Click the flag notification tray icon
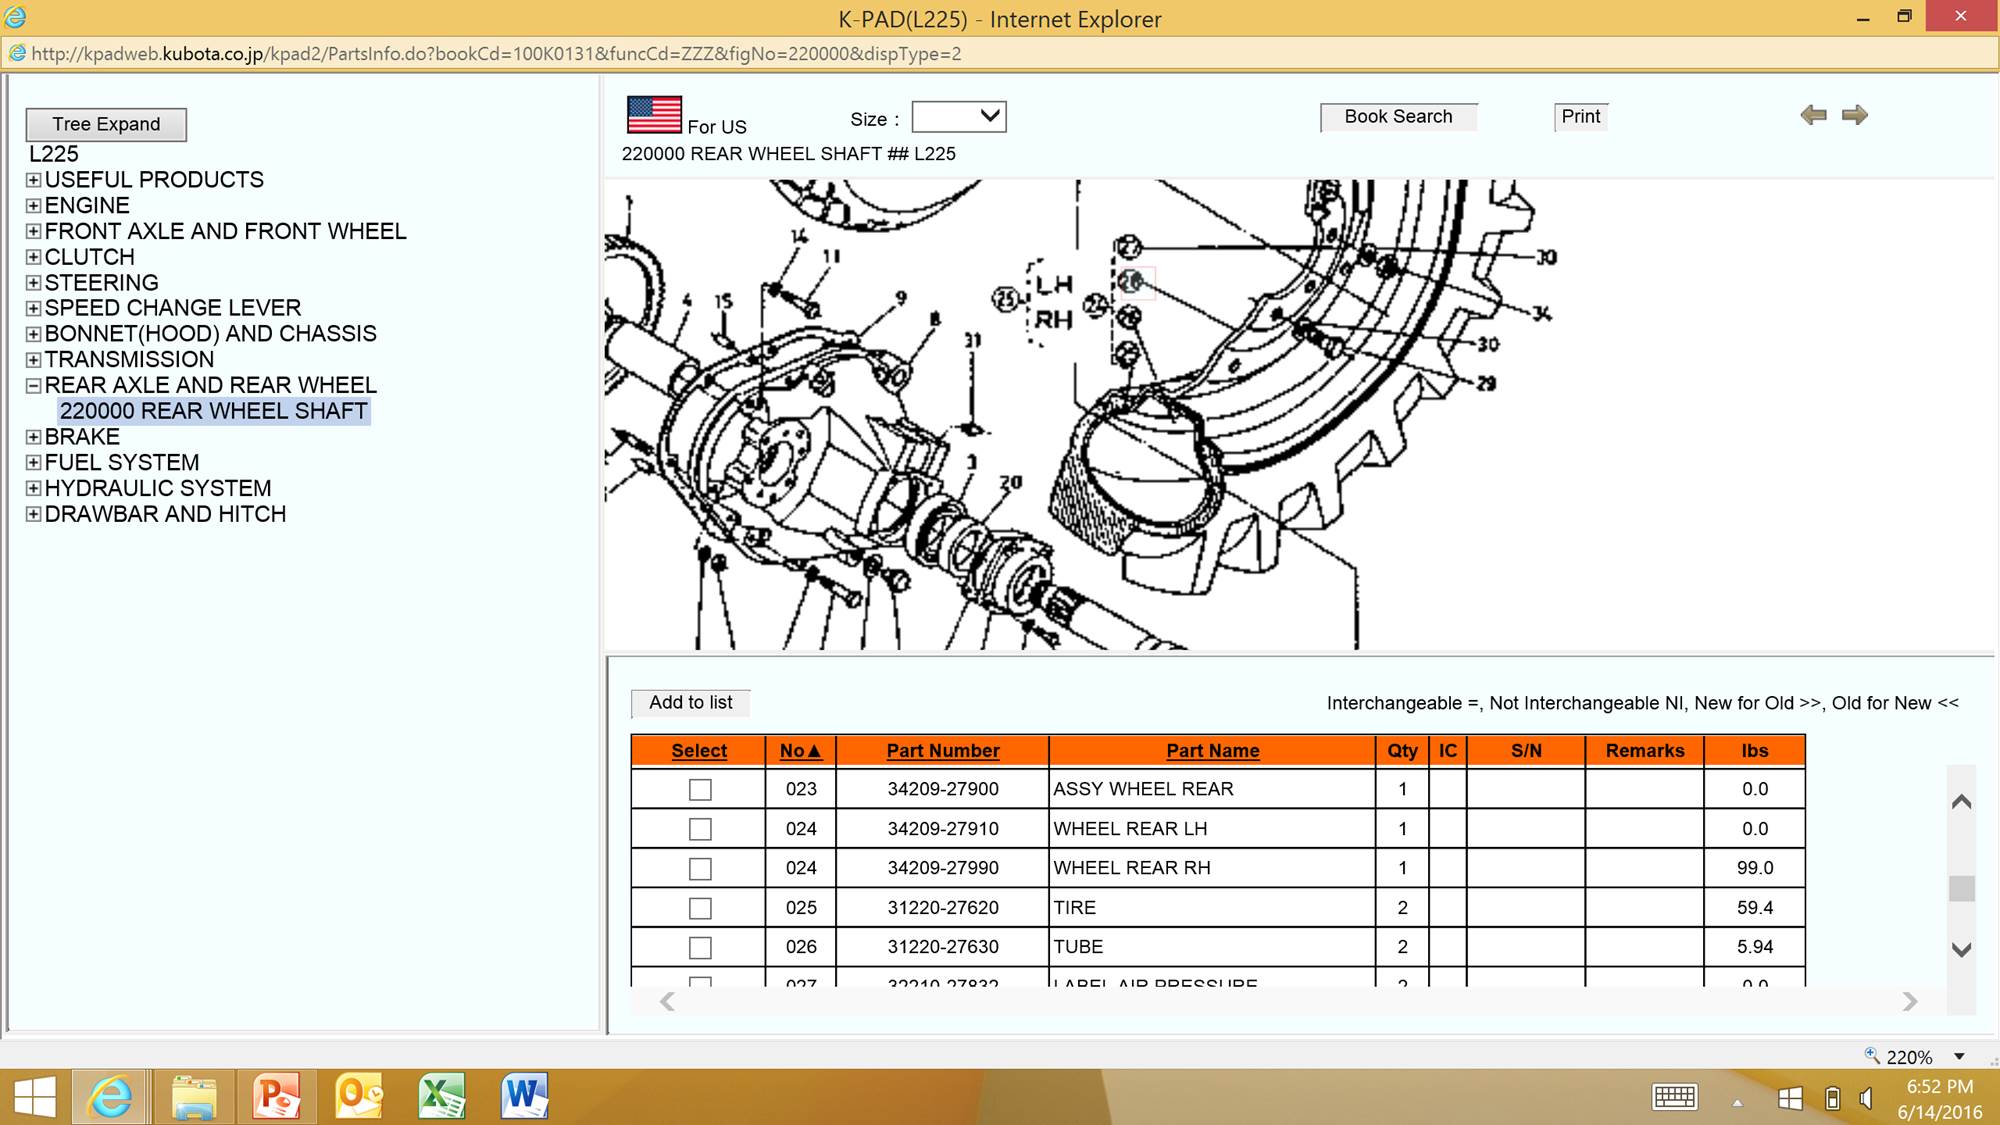Image resolution: width=2000 pixels, height=1125 pixels. click(x=1790, y=1099)
